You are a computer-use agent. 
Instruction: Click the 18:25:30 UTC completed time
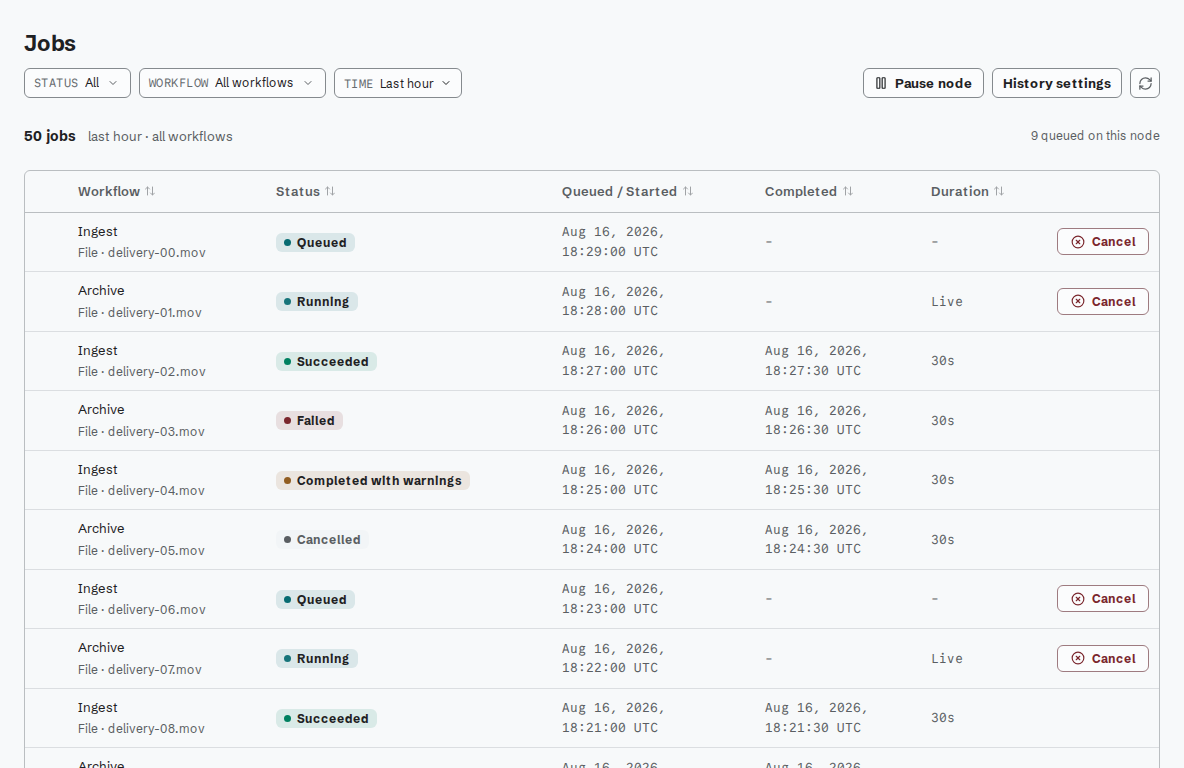pos(812,489)
